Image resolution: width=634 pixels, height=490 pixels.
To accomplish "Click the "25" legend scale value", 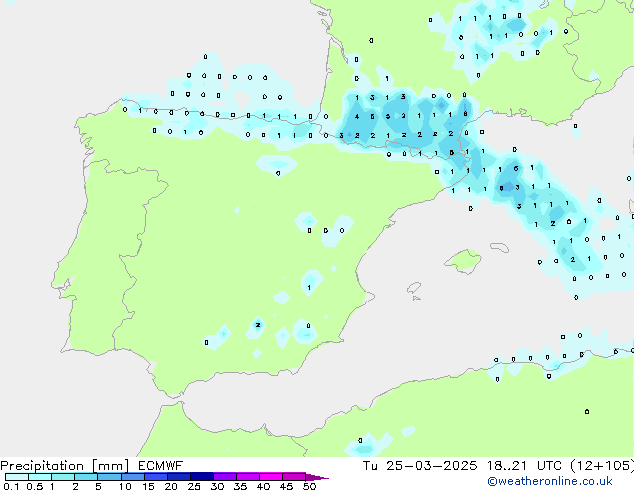I will [194, 486].
